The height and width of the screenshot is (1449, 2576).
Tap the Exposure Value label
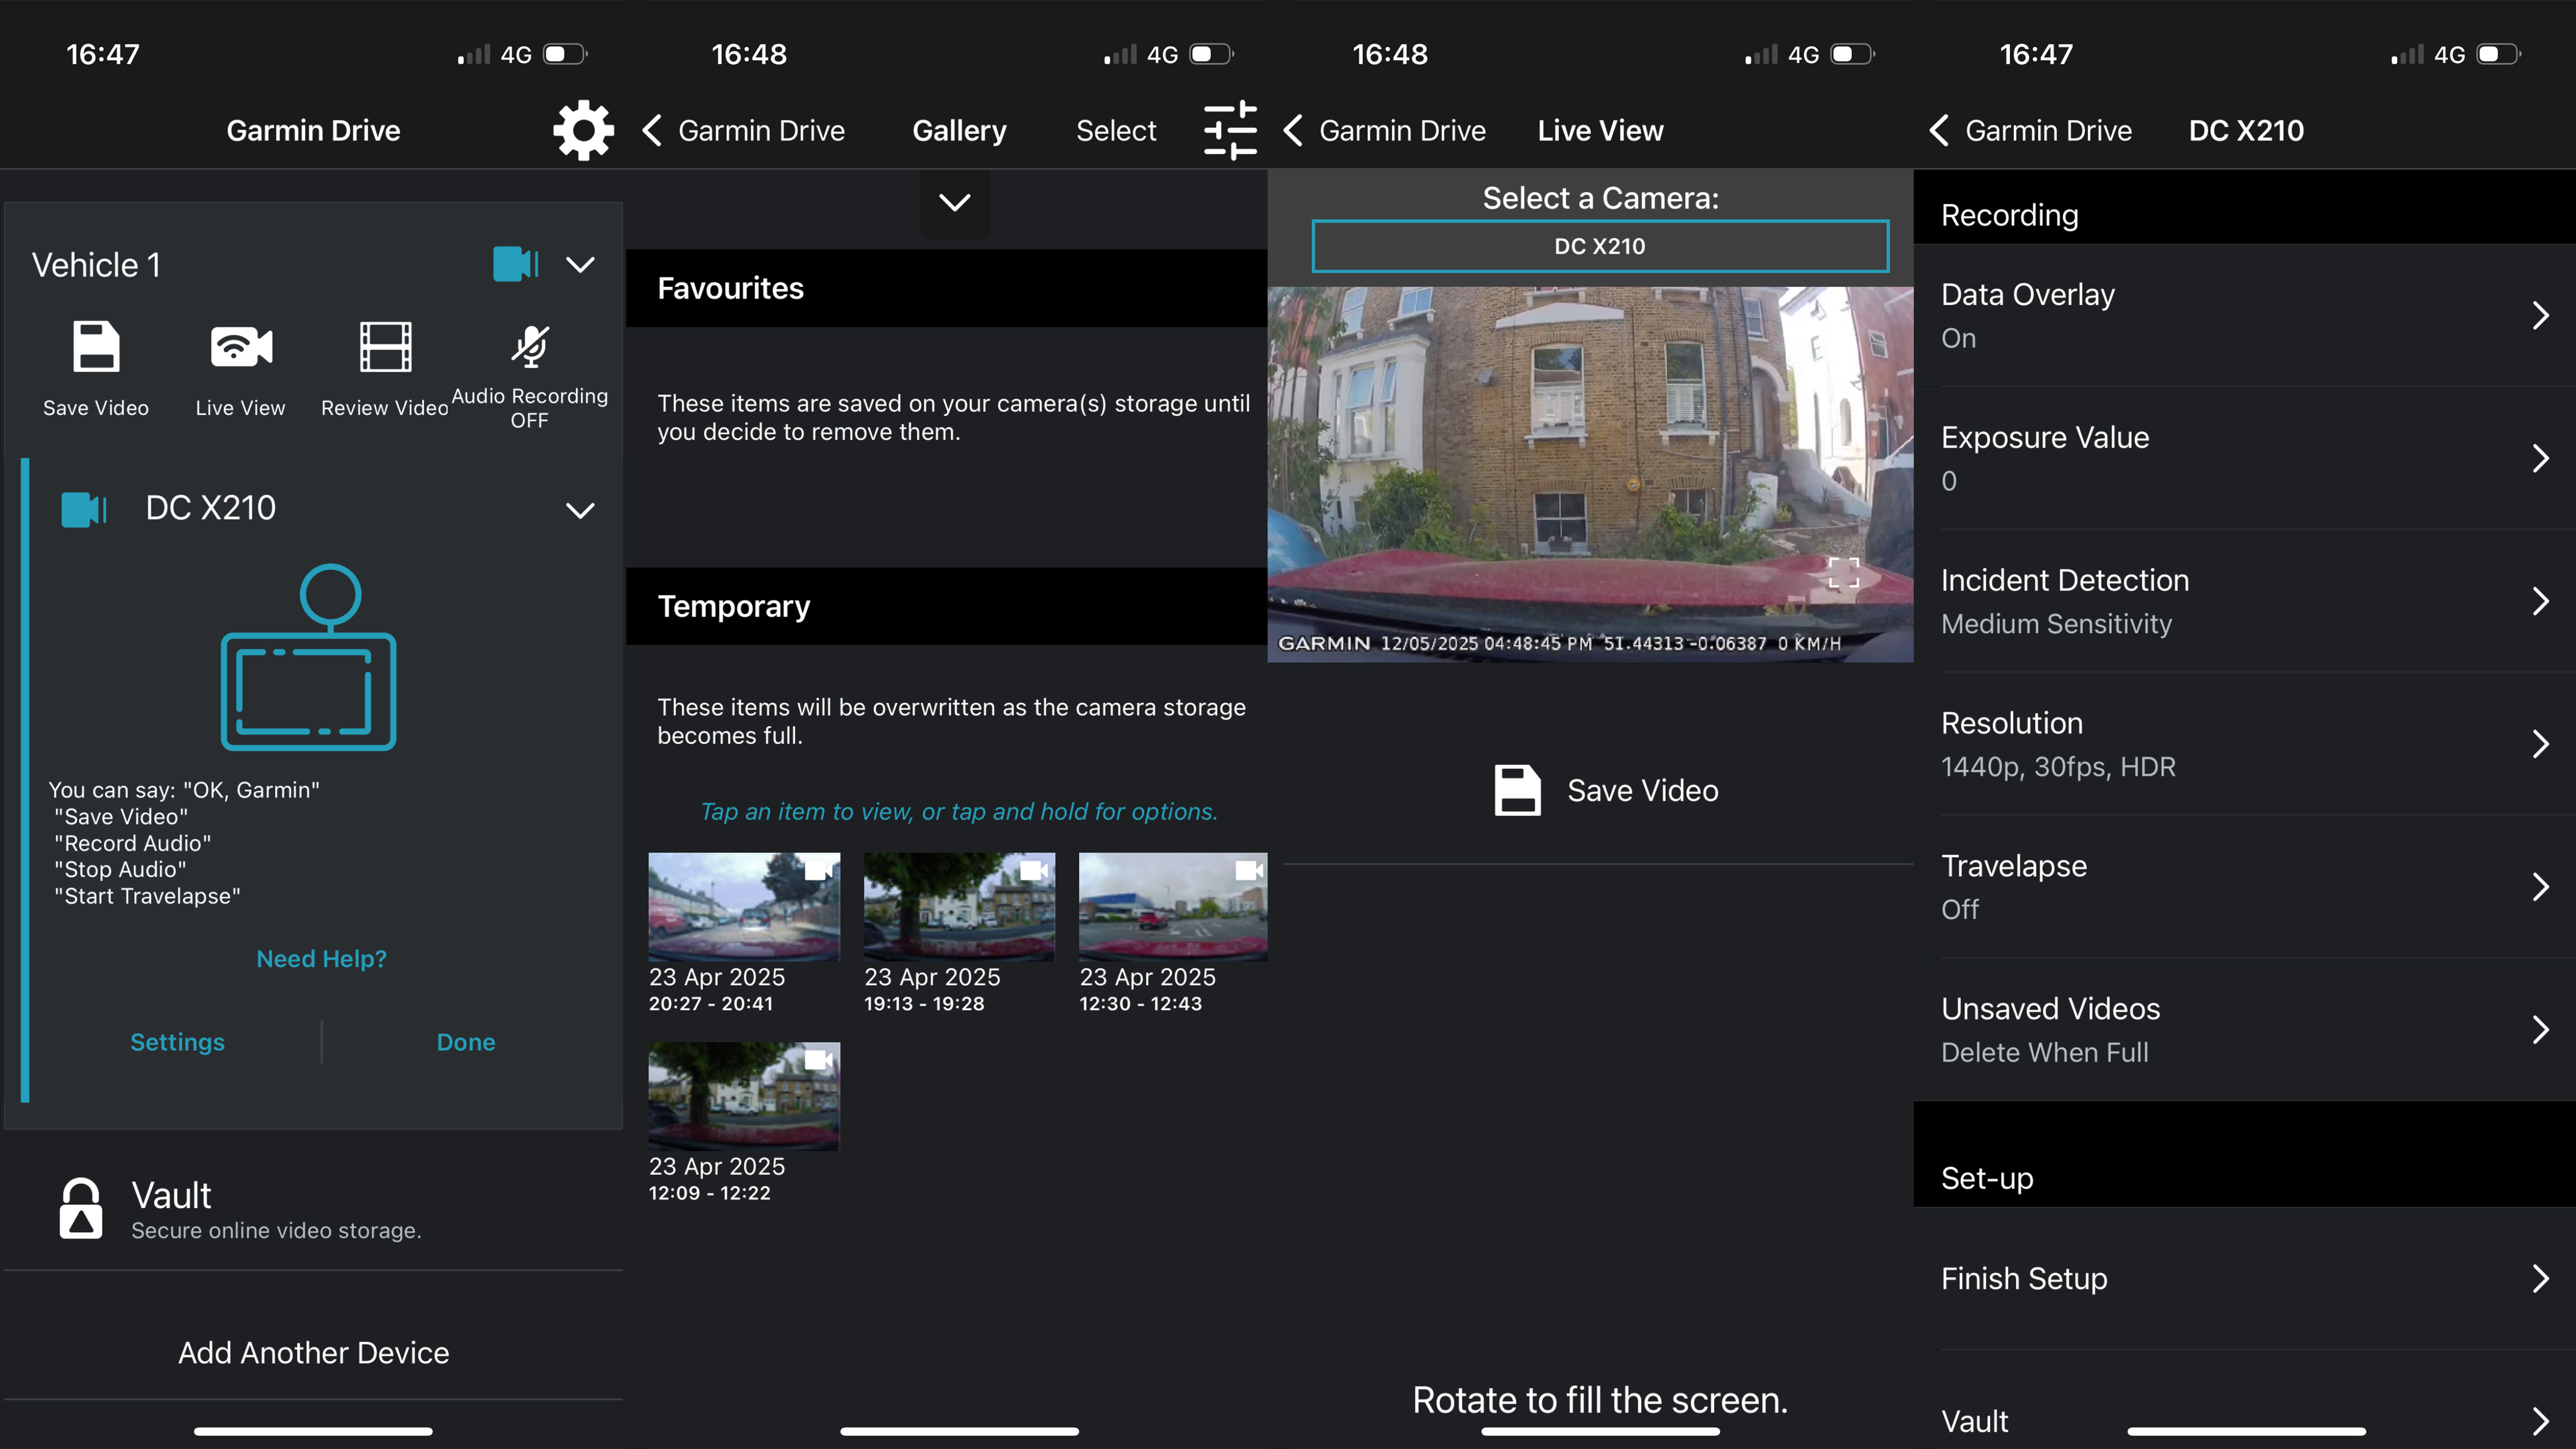(2045, 438)
